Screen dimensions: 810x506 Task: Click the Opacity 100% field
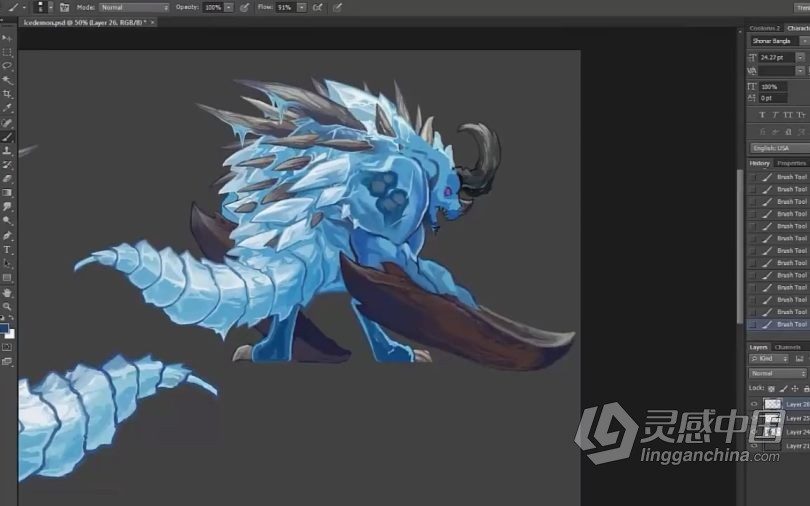(212, 7)
